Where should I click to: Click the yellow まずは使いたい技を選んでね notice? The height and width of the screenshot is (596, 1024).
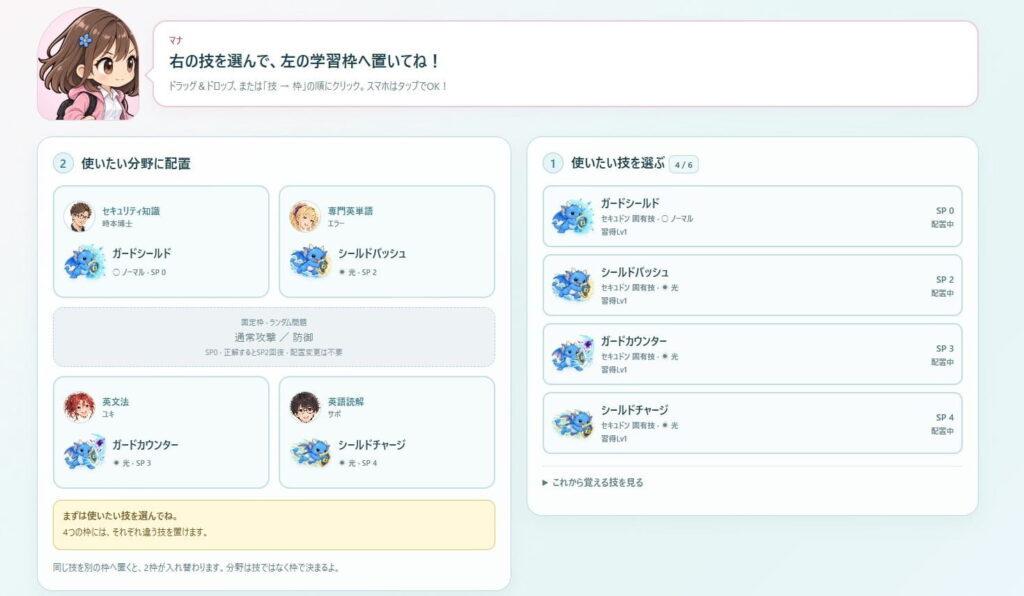(274, 525)
